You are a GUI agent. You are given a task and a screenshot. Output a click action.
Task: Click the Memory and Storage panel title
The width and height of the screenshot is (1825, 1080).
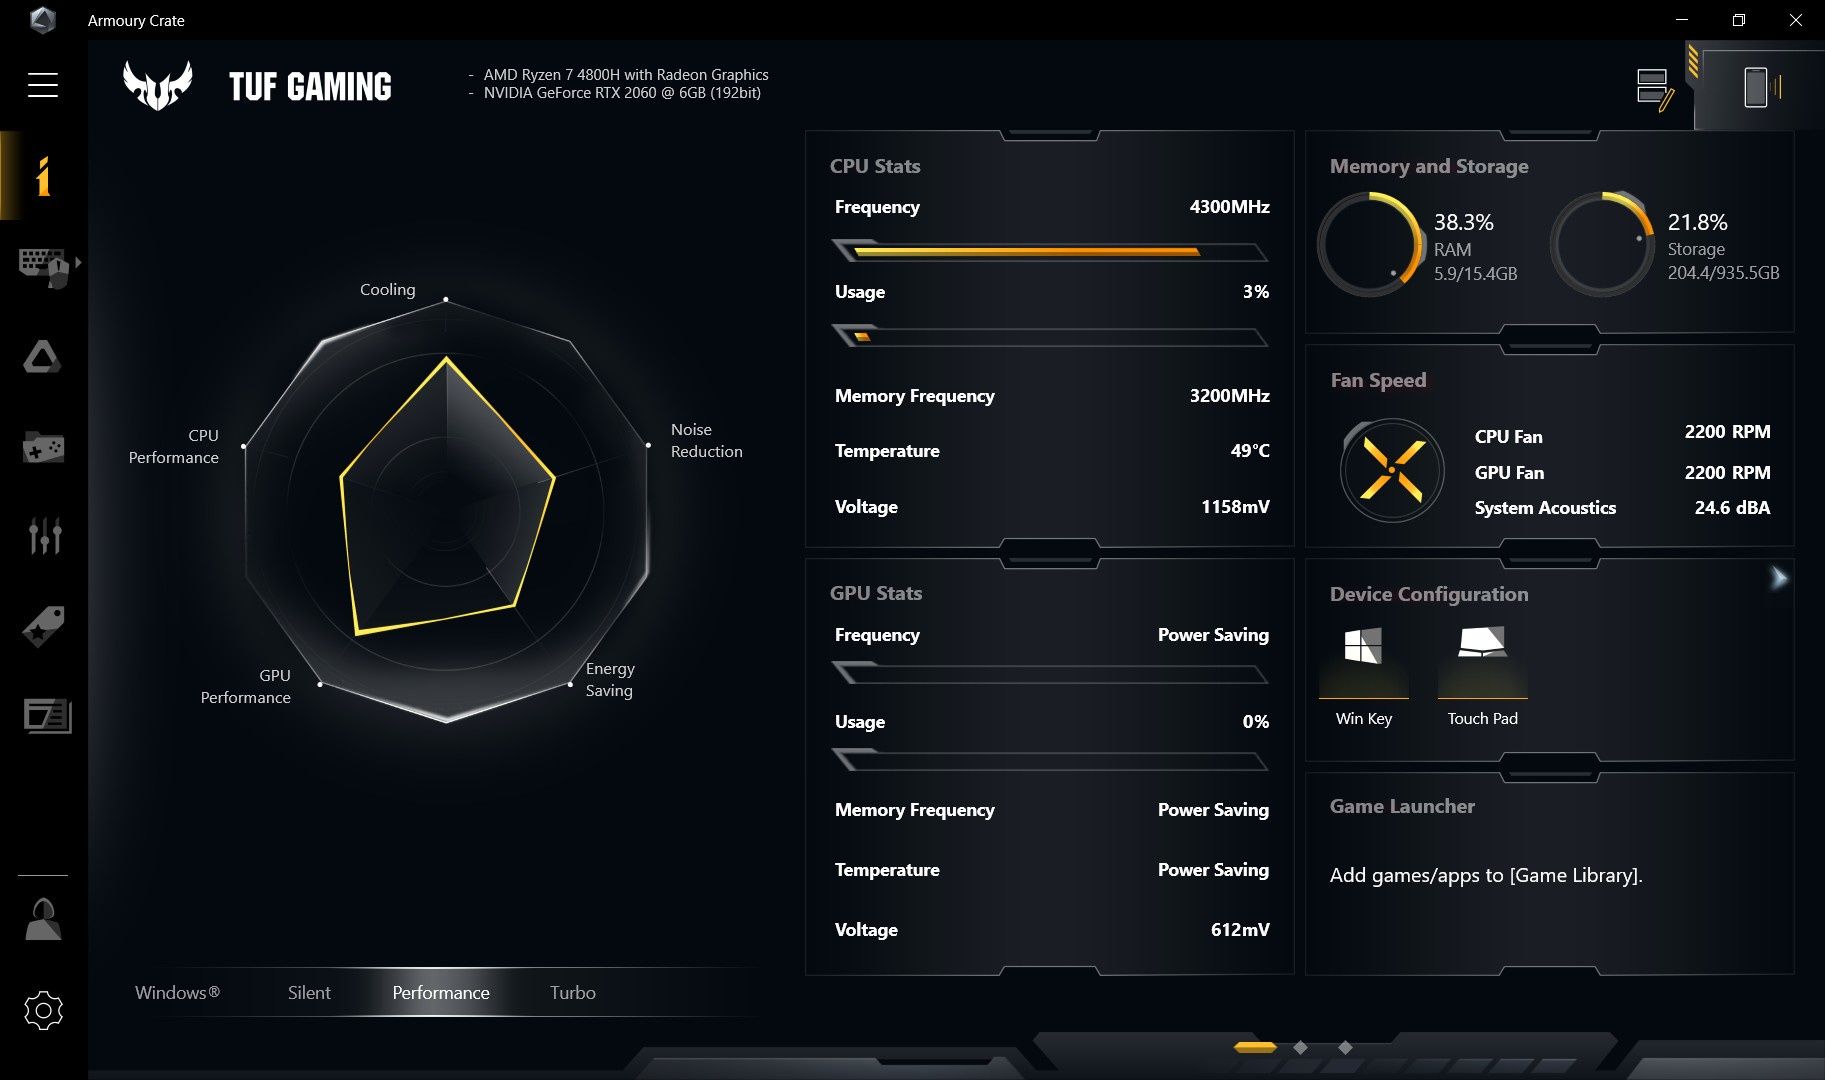(1429, 166)
